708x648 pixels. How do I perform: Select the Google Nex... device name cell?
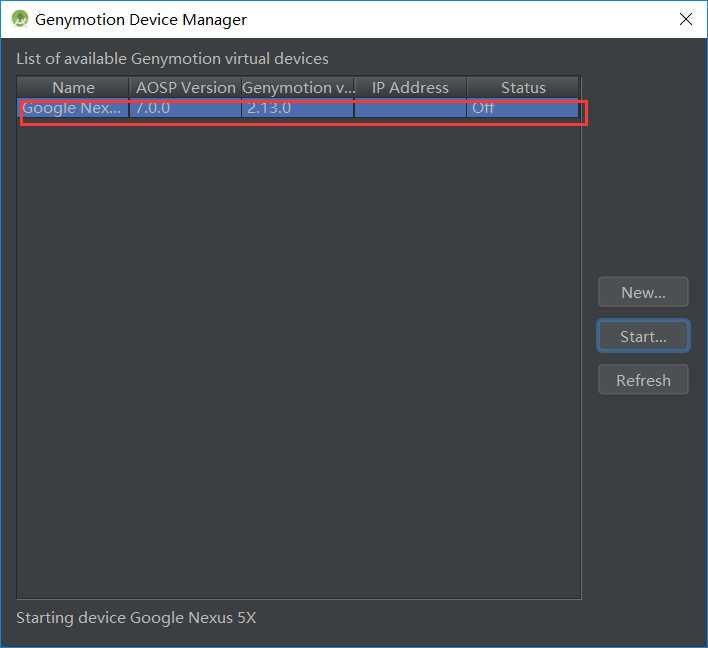[x=73, y=108]
